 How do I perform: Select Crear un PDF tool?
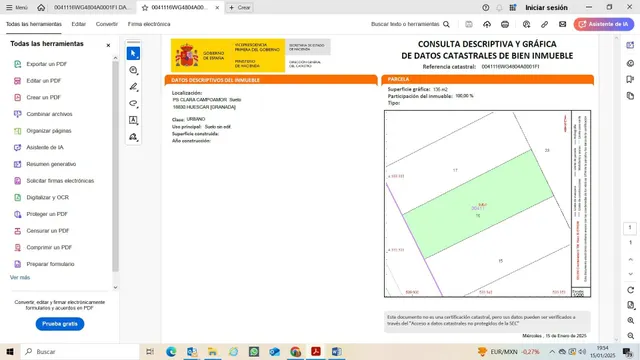[x=37, y=98]
